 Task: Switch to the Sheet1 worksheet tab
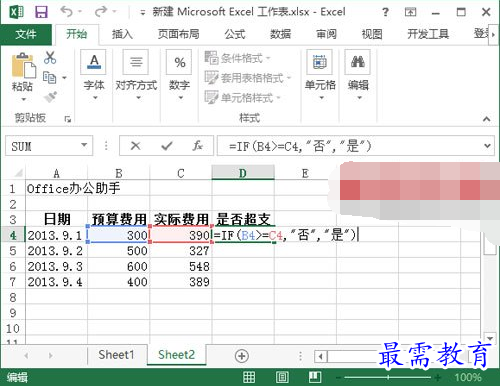pos(116,355)
